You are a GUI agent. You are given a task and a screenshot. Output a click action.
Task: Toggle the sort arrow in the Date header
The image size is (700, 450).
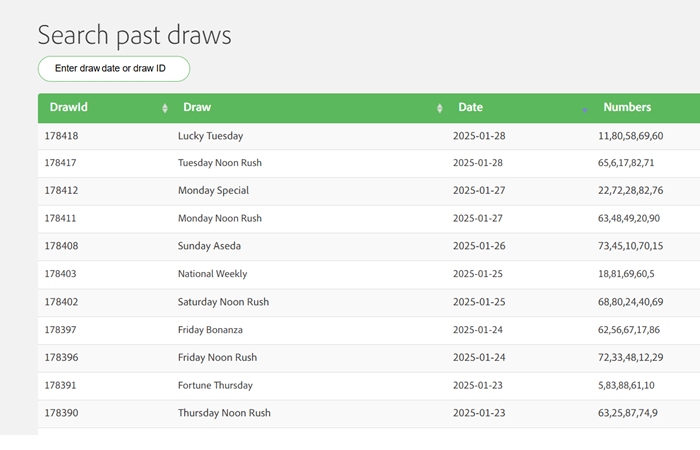pos(585,108)
